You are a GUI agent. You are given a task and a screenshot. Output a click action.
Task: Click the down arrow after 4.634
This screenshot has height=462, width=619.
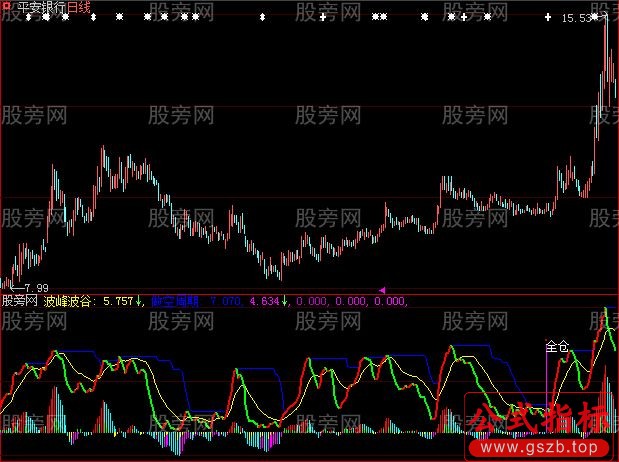click(x=285, y=300)
